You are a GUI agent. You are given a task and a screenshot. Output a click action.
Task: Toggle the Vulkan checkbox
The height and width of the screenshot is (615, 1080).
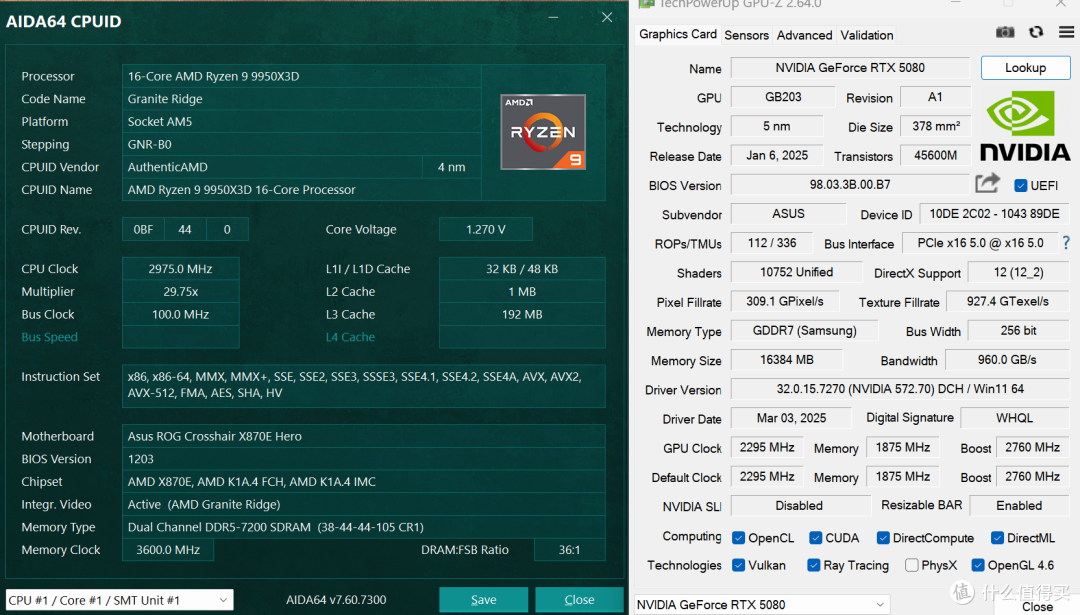click(x=738, y=565)
